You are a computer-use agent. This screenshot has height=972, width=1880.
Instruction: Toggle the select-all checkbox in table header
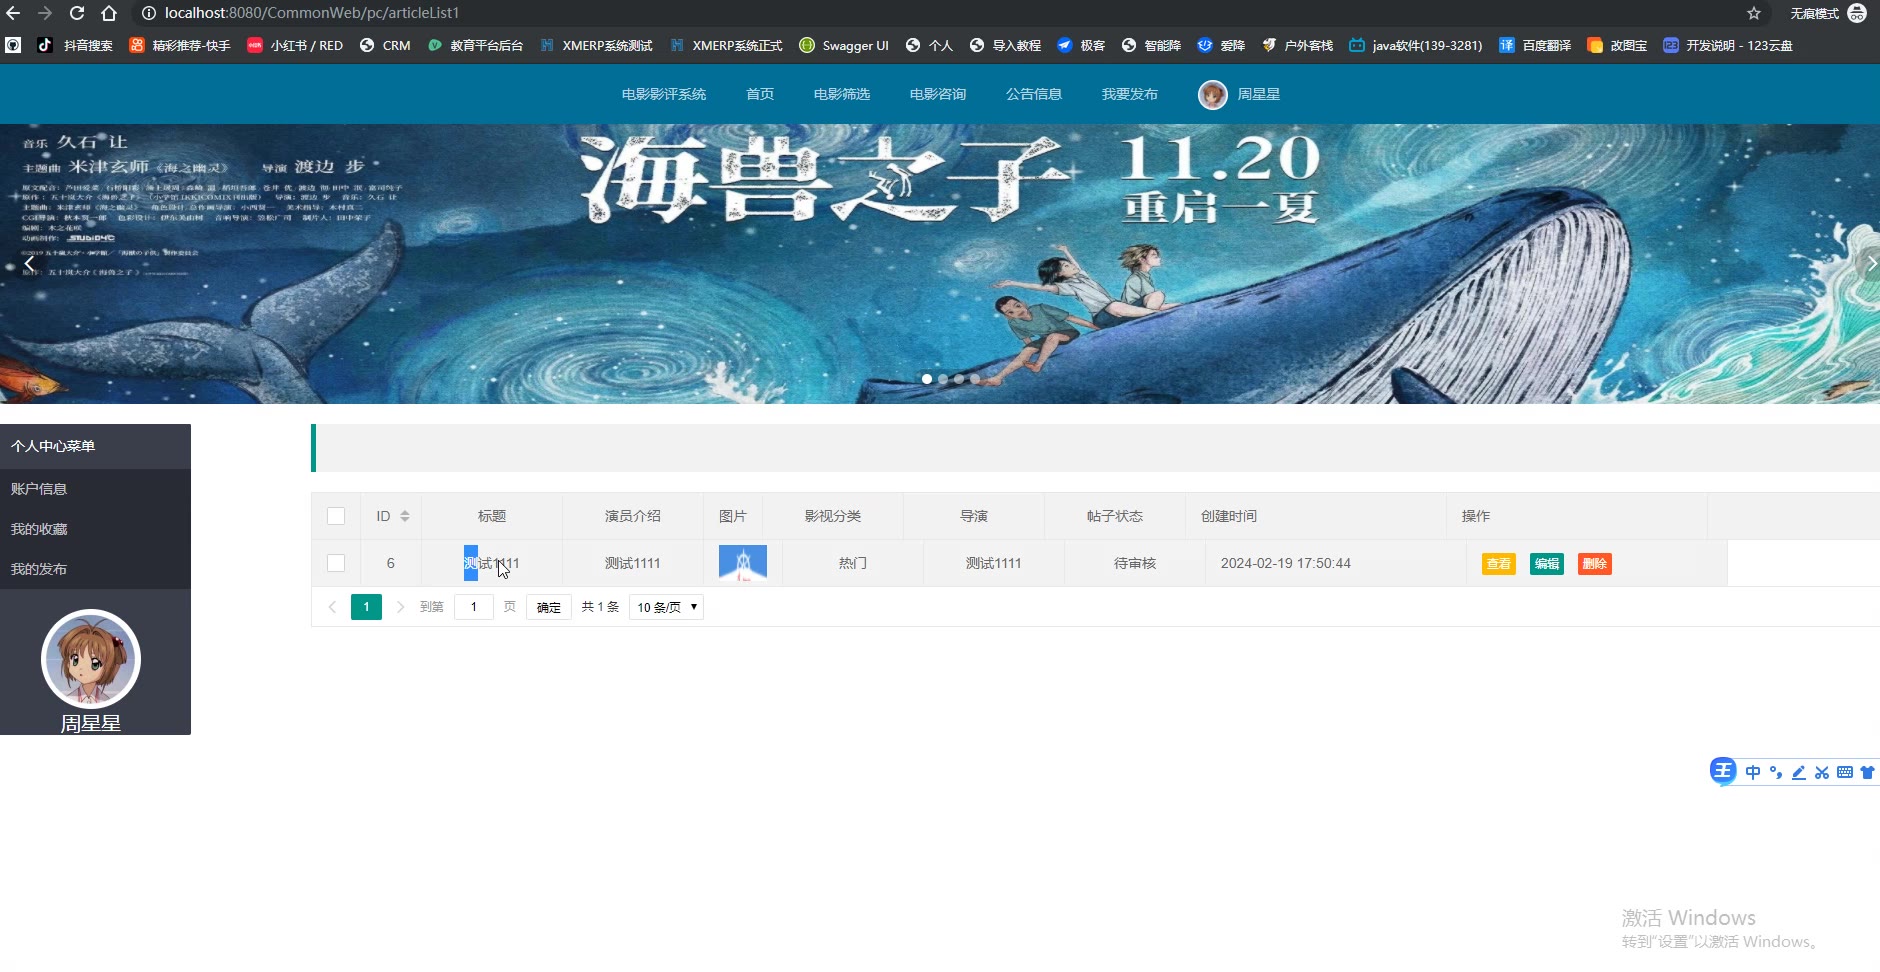pos(336,516)
